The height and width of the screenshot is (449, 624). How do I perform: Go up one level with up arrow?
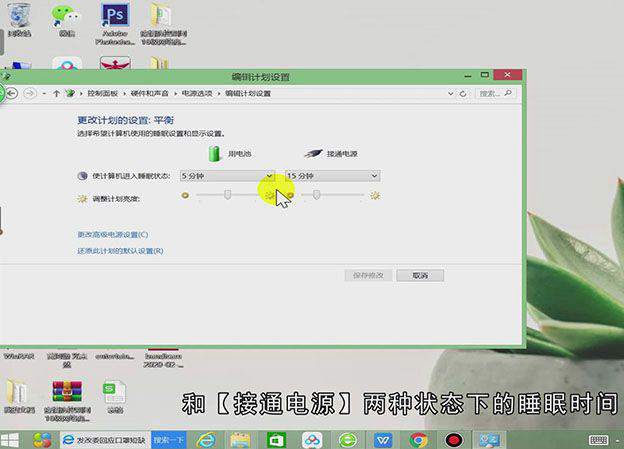(56, 94)
